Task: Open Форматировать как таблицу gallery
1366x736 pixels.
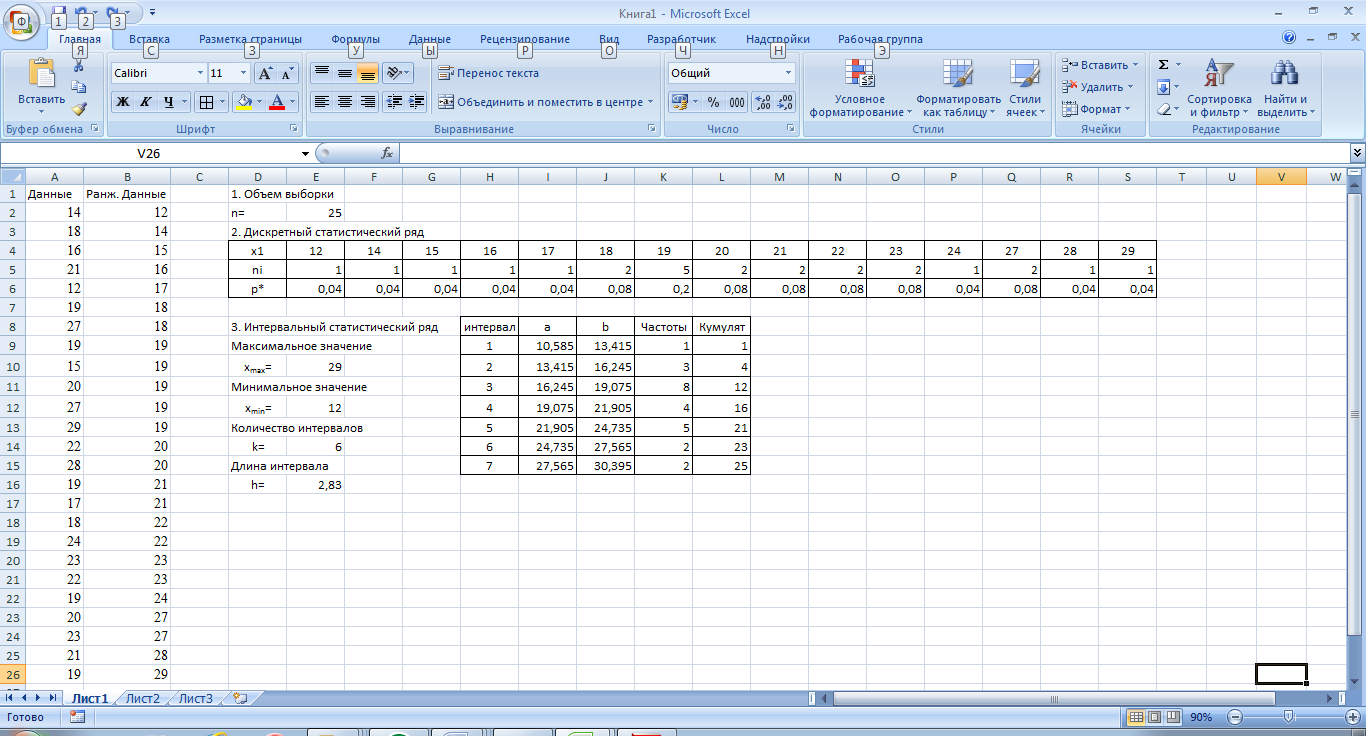Action: click(x=958, y=88)
